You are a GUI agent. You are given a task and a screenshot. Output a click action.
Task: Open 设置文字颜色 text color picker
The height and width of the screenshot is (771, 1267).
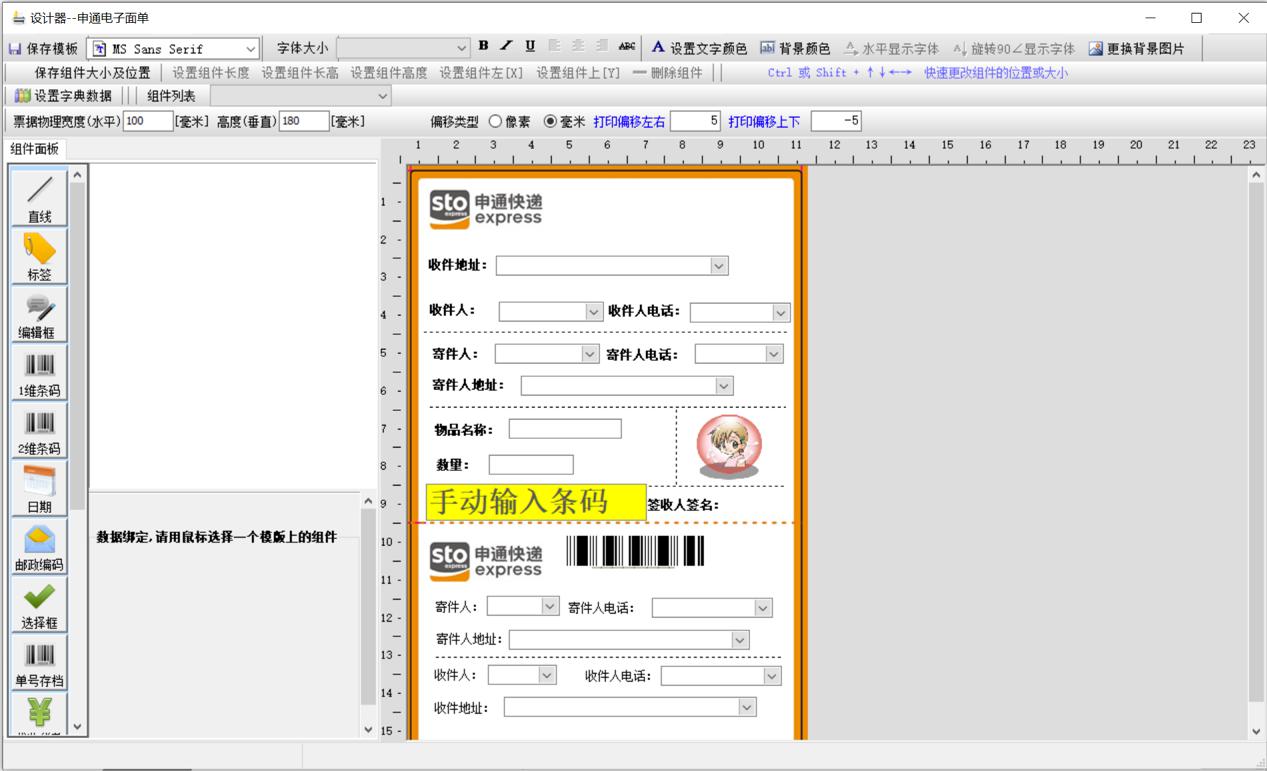click(x=699, y=48)
